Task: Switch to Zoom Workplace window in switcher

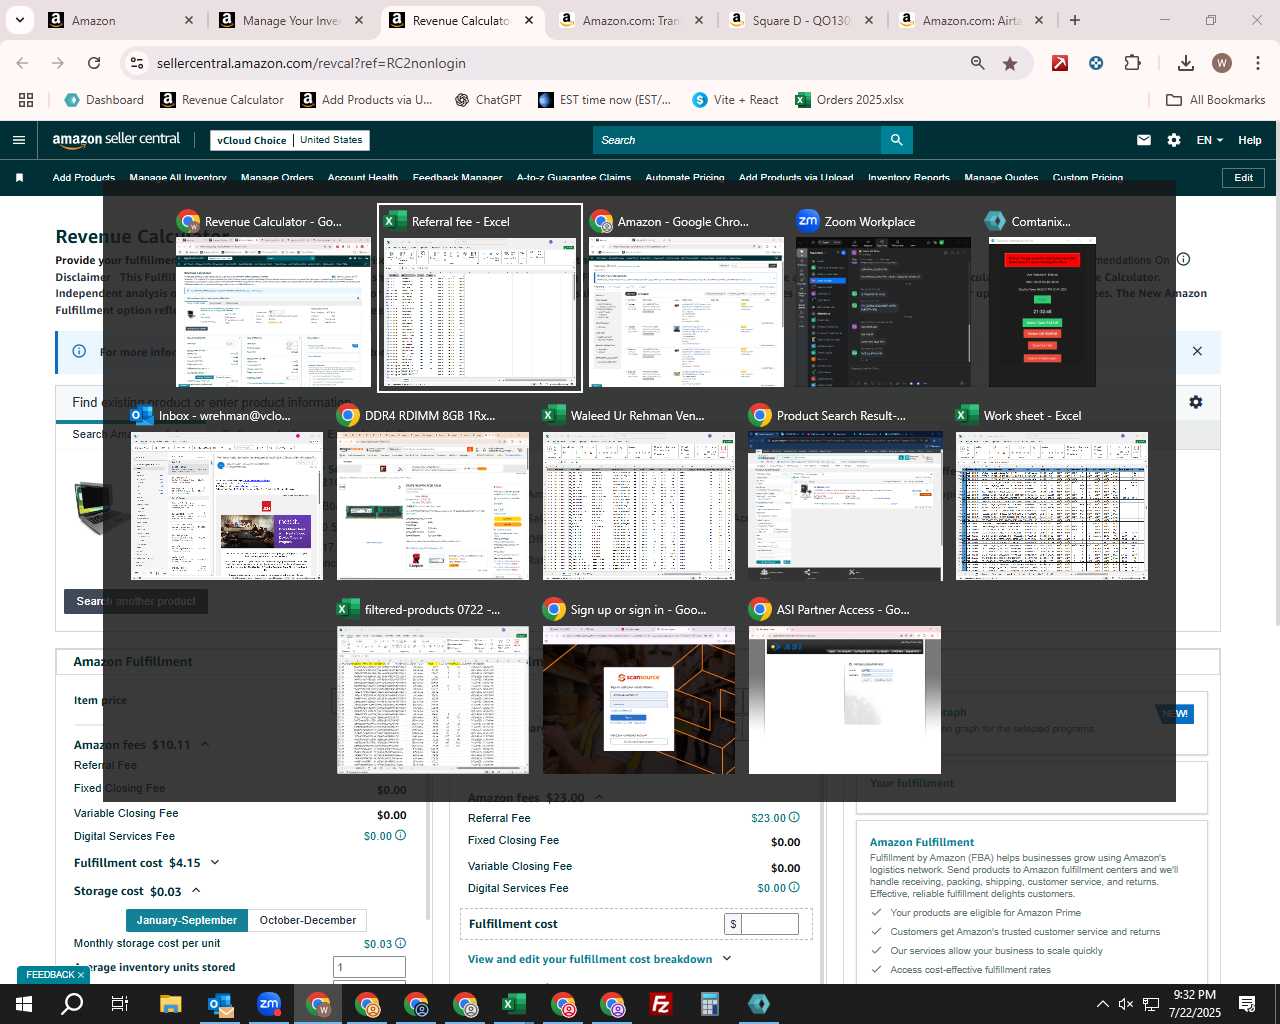Action: click(x=882, y=298)
